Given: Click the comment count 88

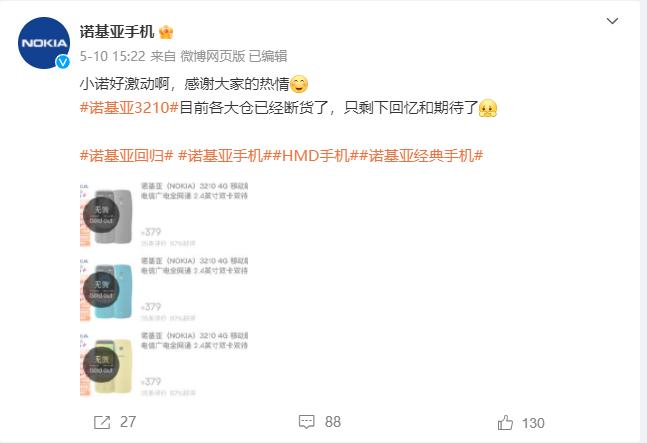Looking at the screenshot, I should [333, 422].
